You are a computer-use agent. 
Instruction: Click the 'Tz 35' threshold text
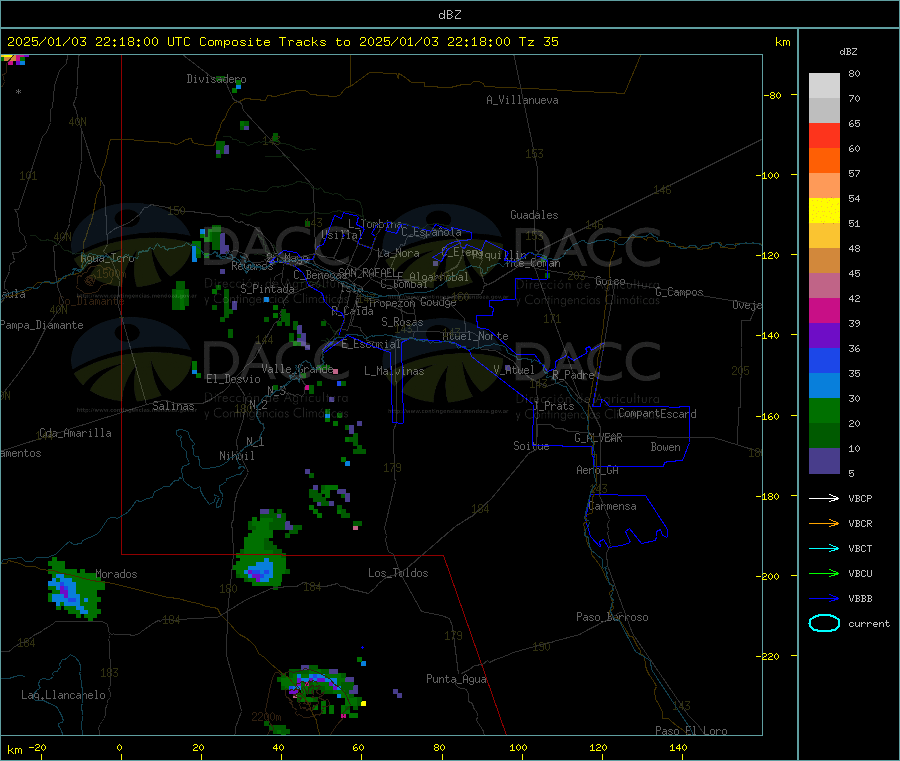pyautogui.click(x=538, y=42)
